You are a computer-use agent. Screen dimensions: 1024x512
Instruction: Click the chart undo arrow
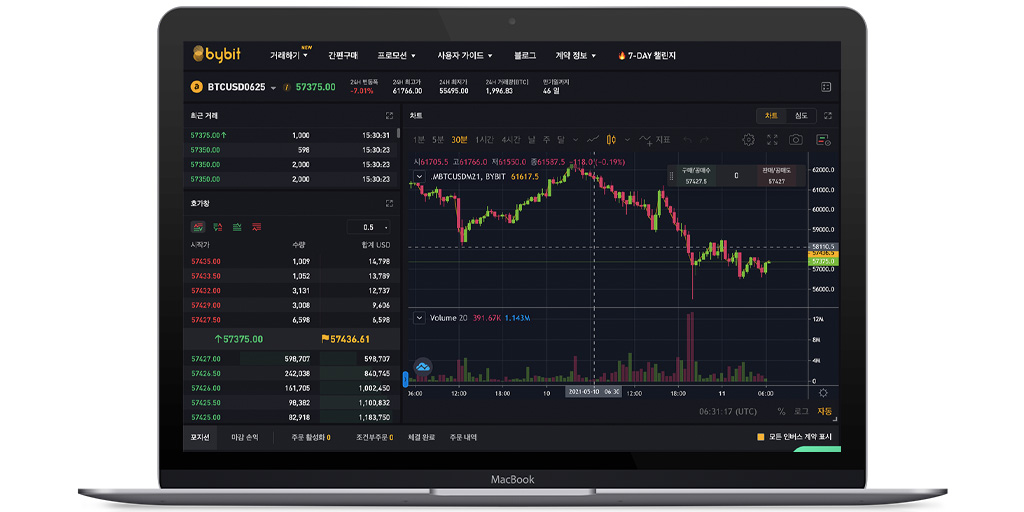687,140
